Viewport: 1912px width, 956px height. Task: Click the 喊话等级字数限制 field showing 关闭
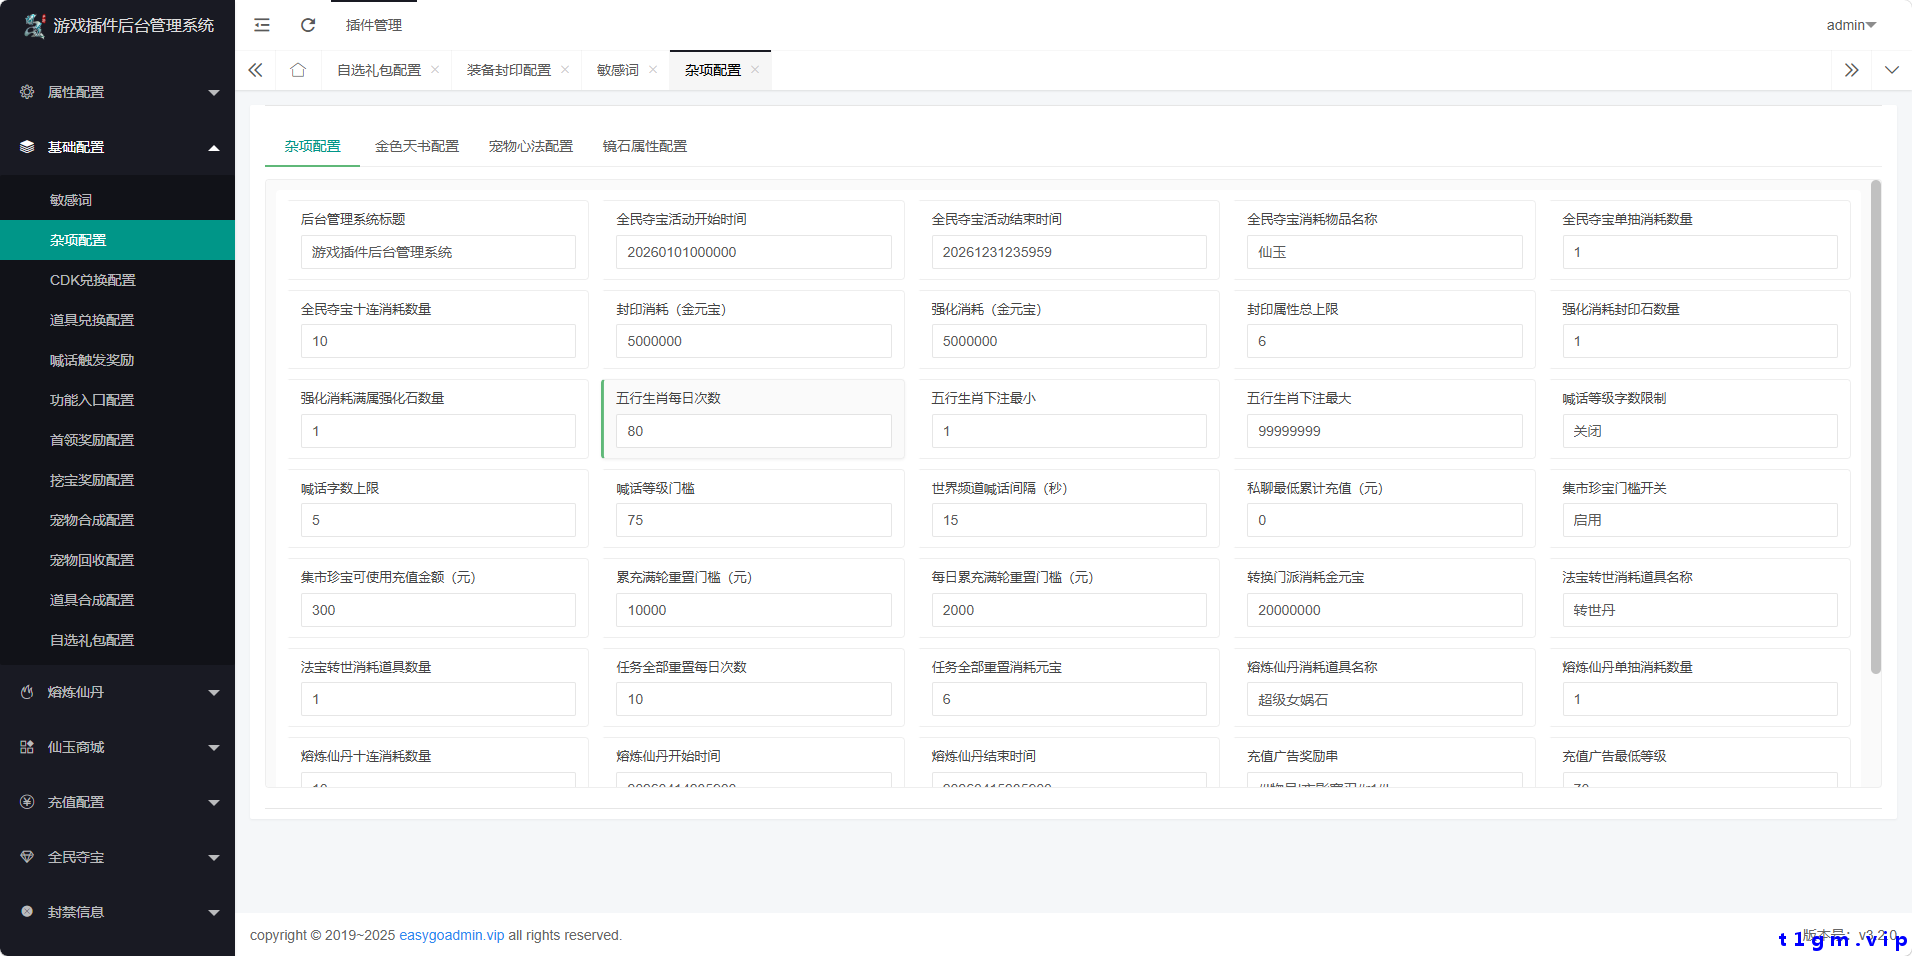(x=1699, y=431)
